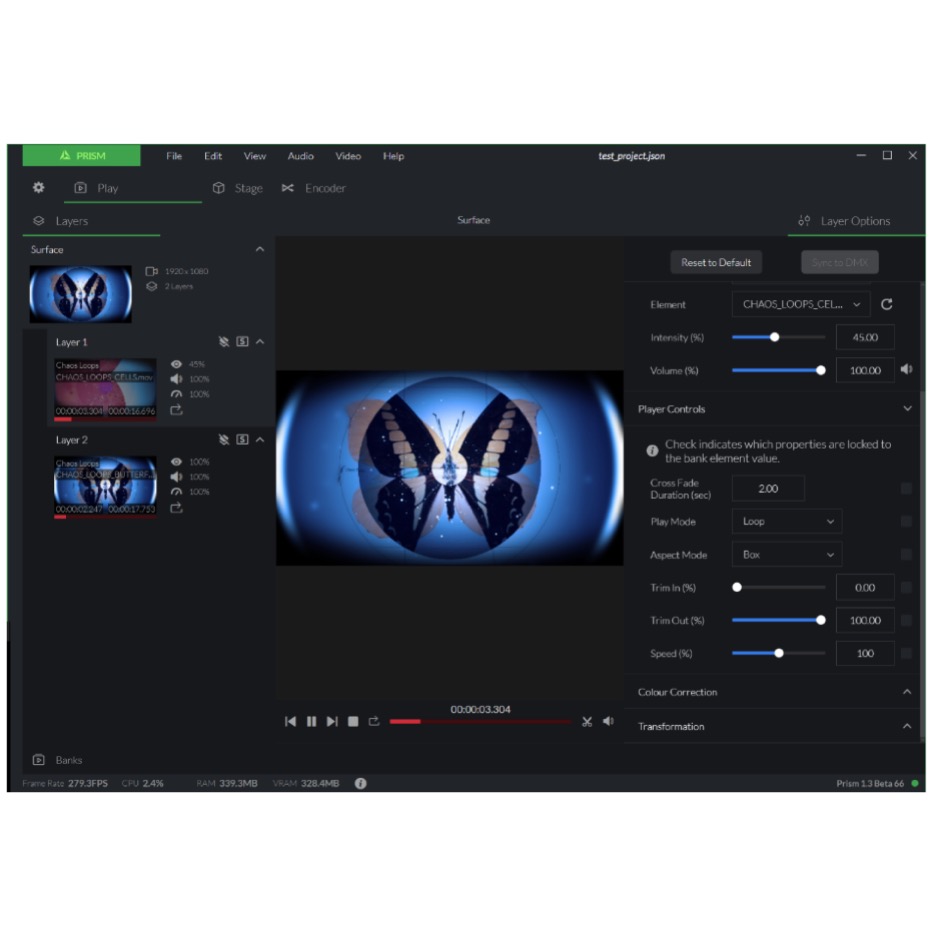
Task: Select the Play tab
Action: (x=133, y=188)
